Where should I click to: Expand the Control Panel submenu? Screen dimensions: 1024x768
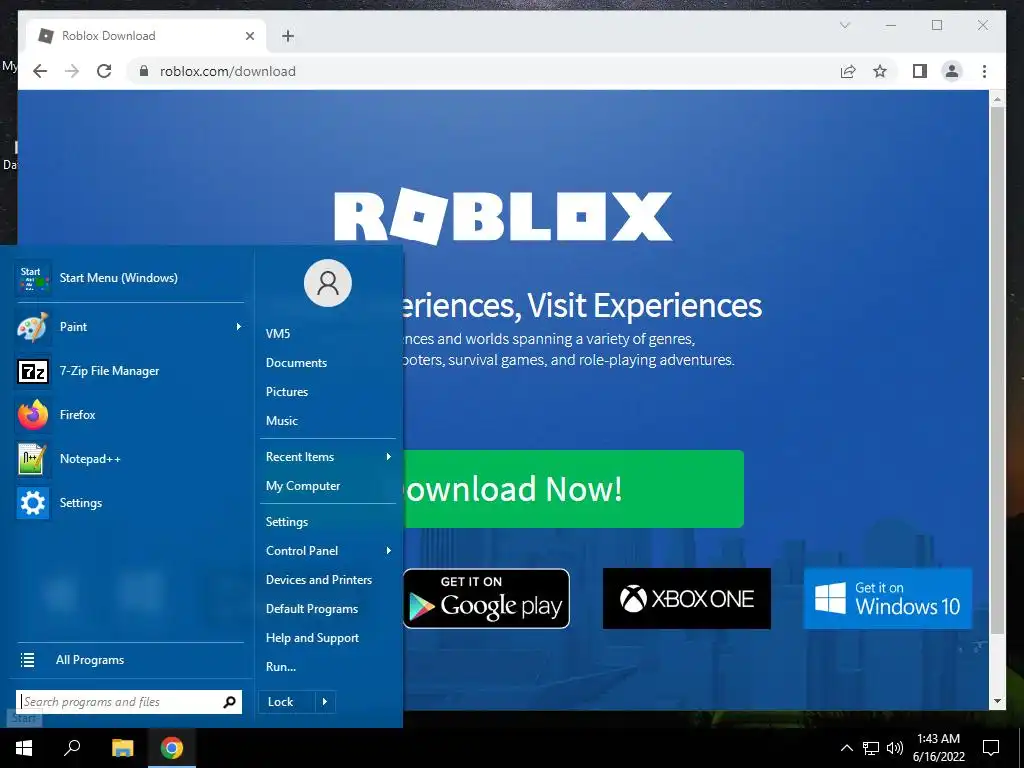click(389, 551)
